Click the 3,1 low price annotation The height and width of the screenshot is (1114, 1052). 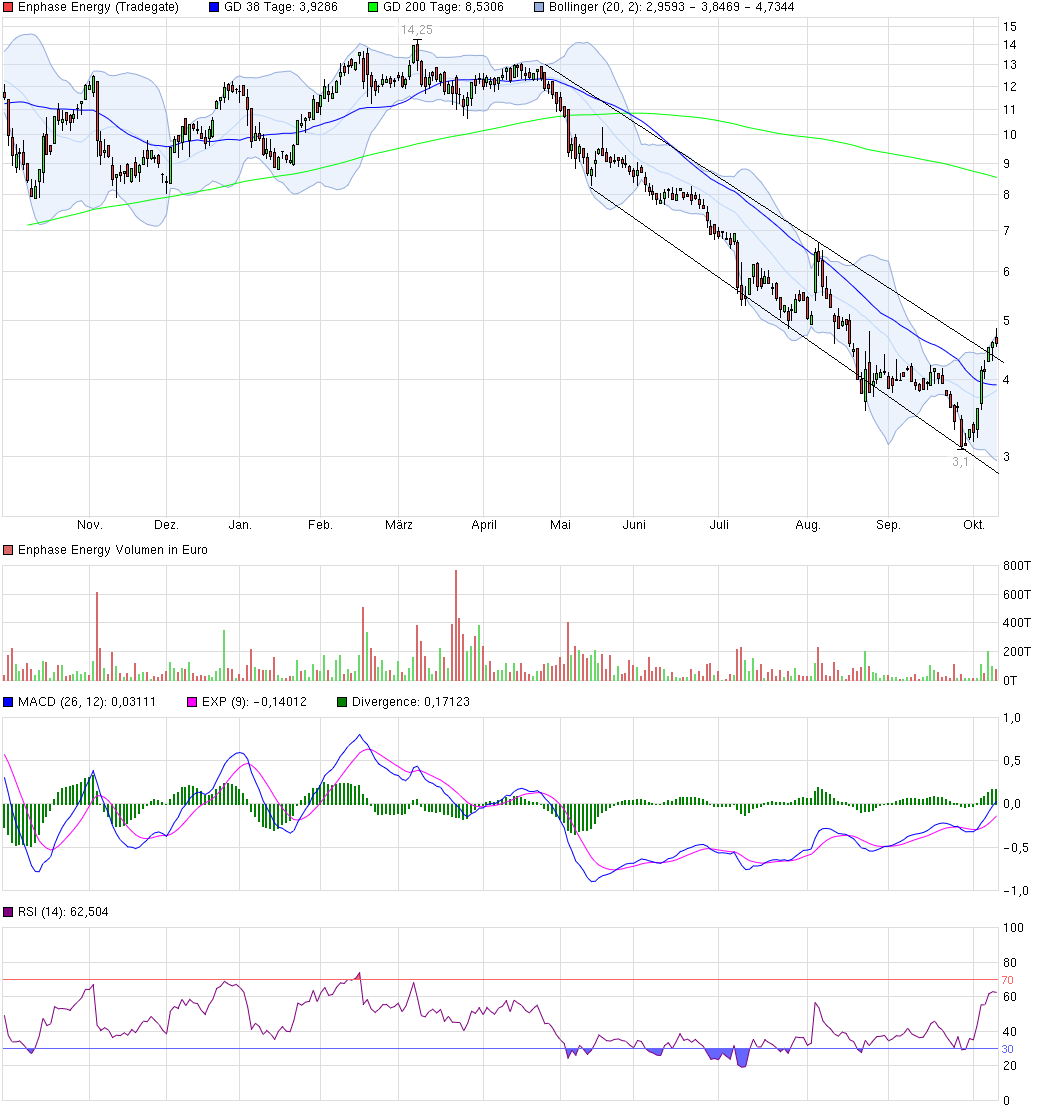point(960,462)
